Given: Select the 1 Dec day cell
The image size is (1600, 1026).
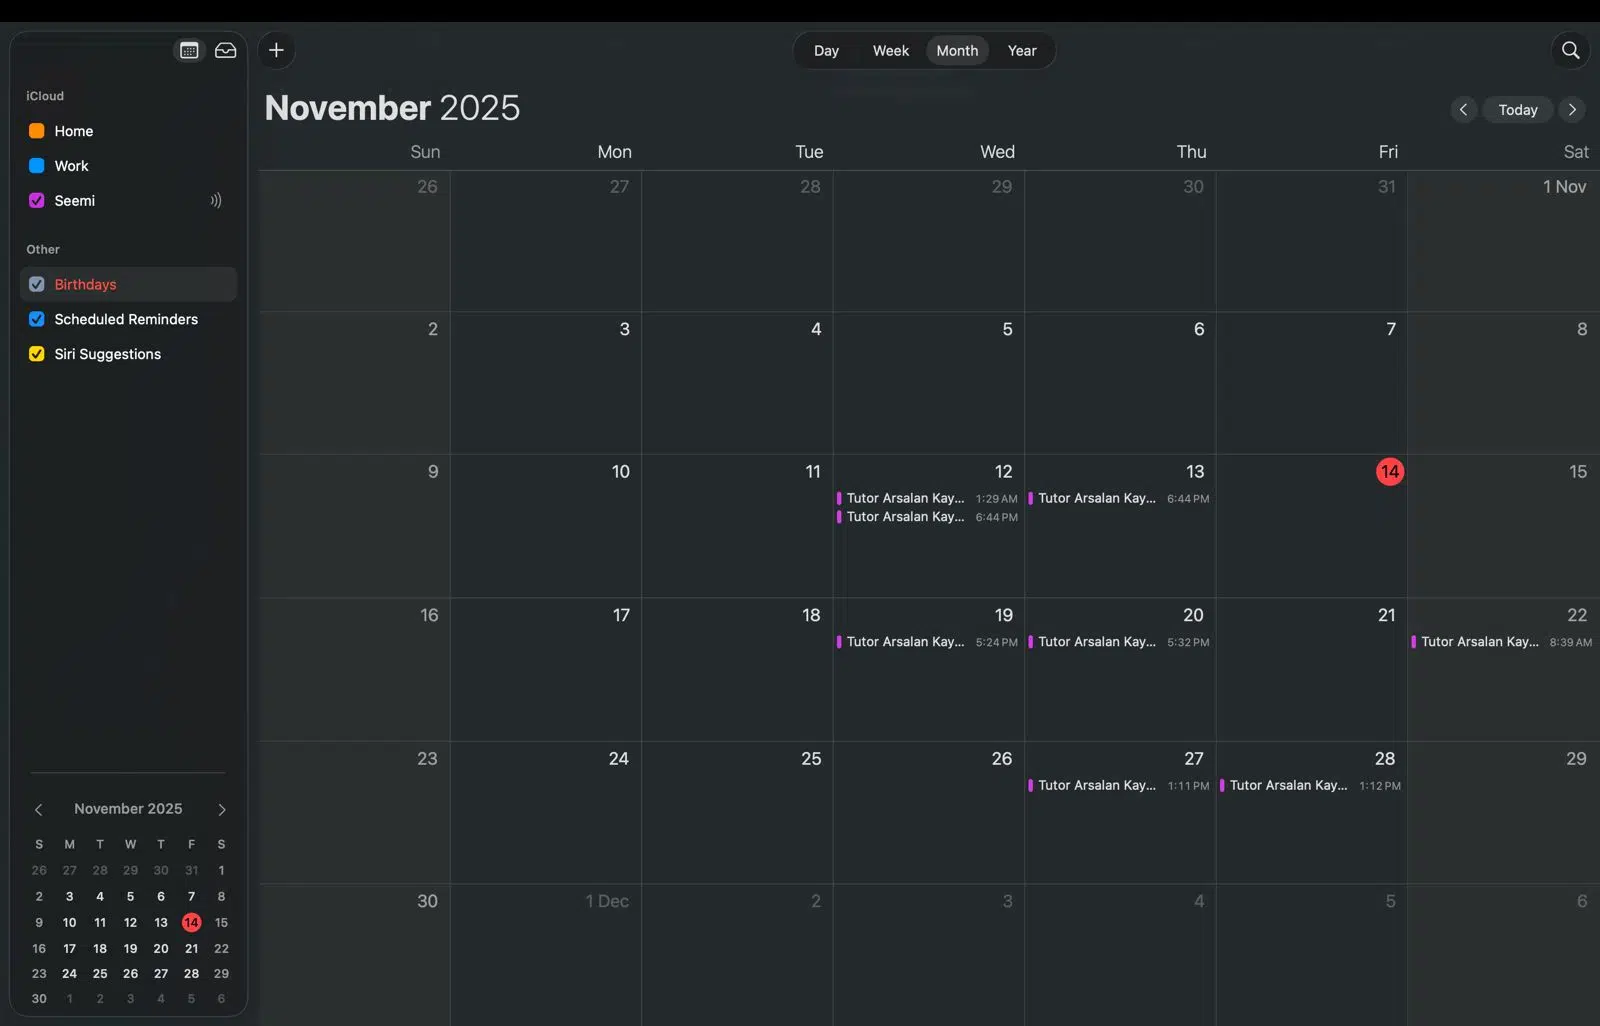Looking at the screenshot, I should pos(546,955).
